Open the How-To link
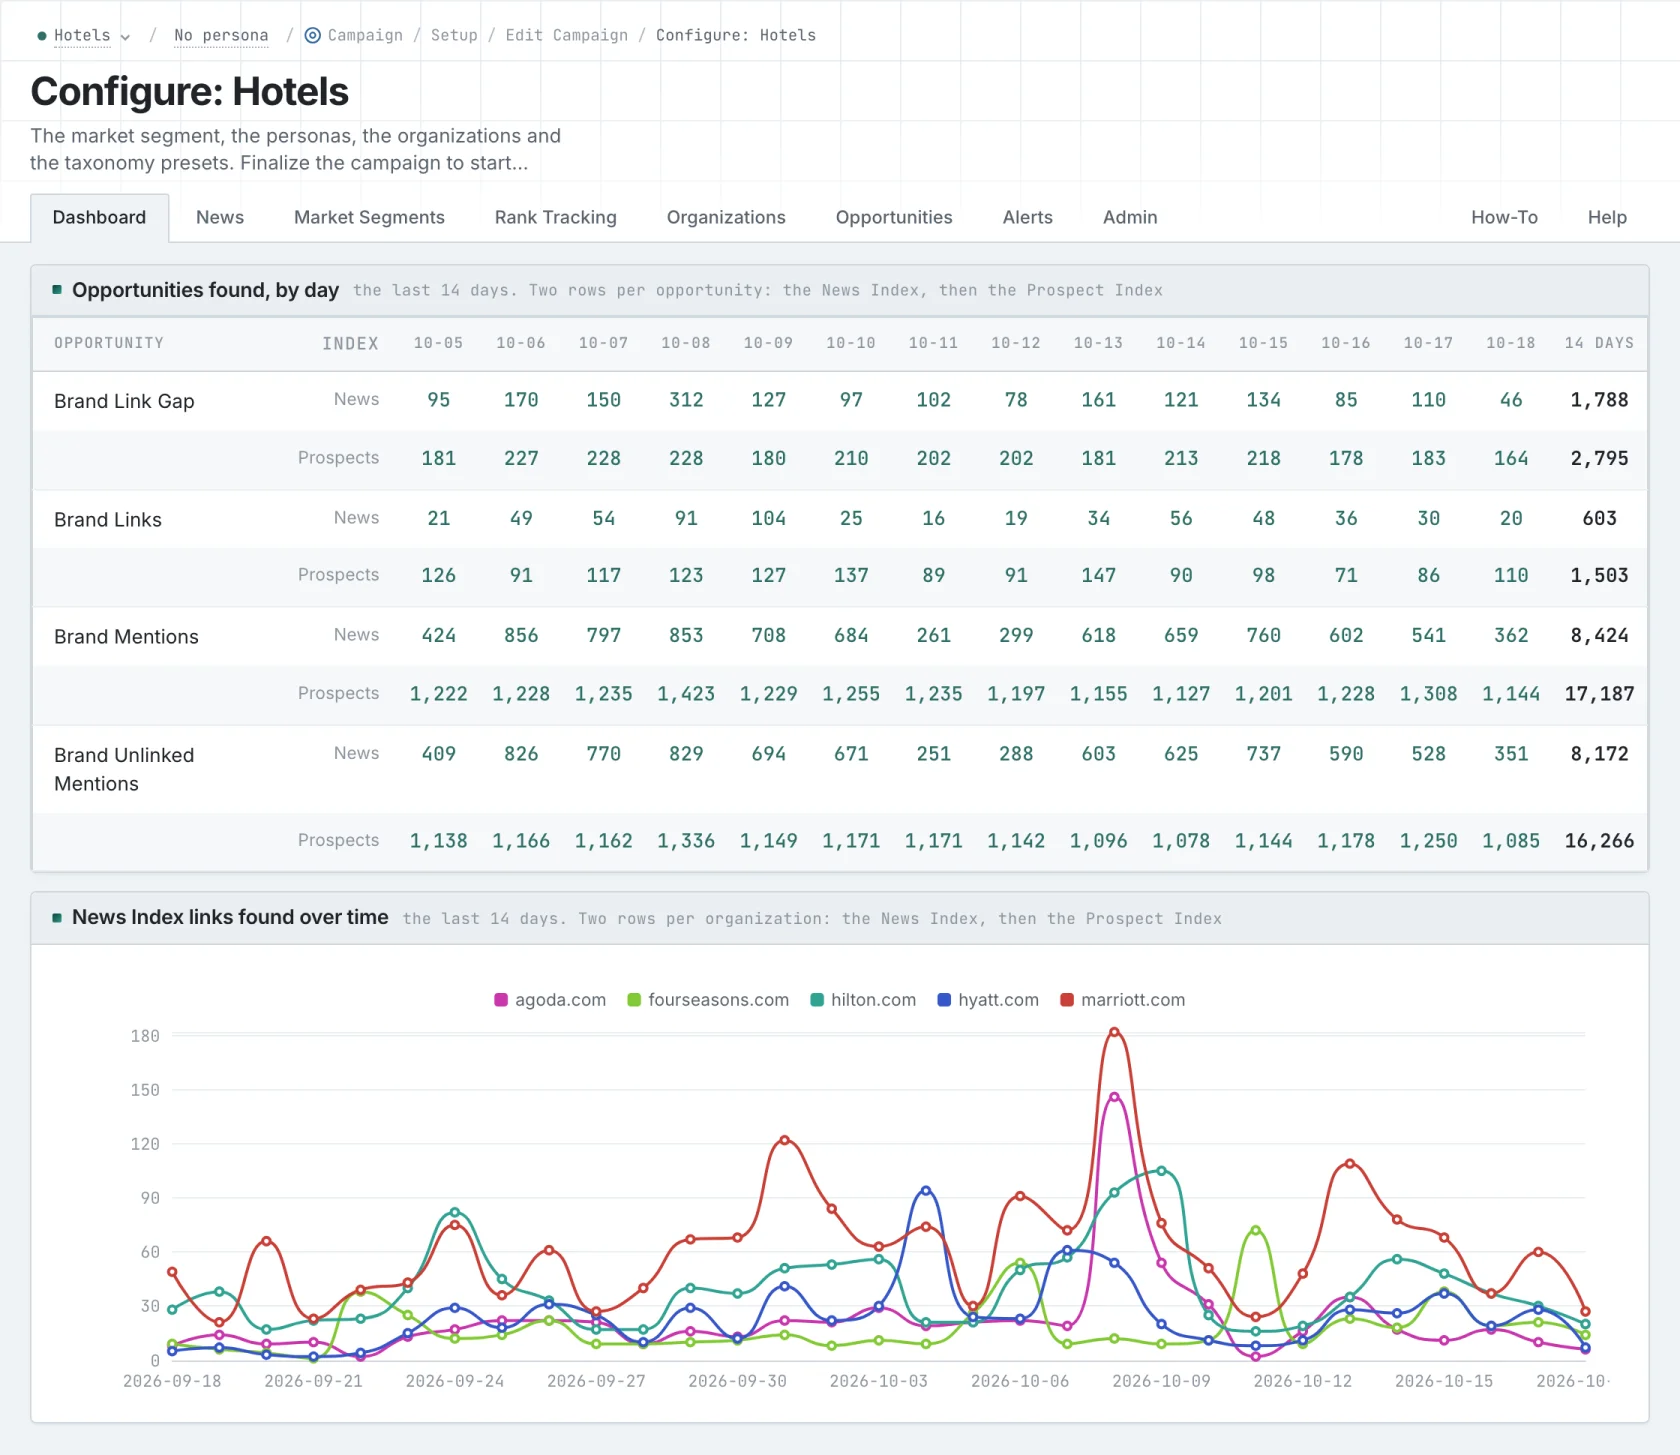The height and width of the screenshot is (1455, 1680). point(1504,217)
